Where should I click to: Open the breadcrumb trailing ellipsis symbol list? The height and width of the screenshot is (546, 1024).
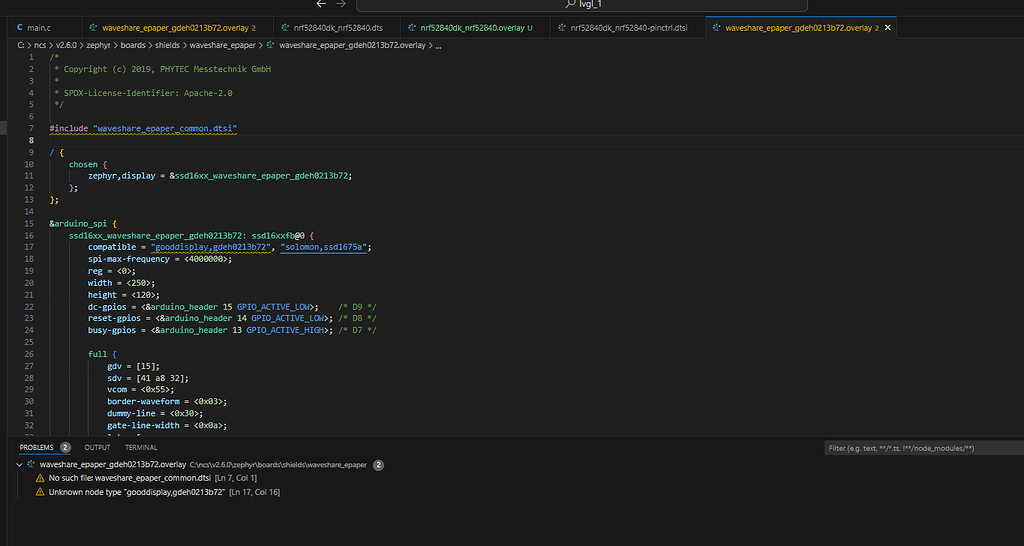pos(439,45)
